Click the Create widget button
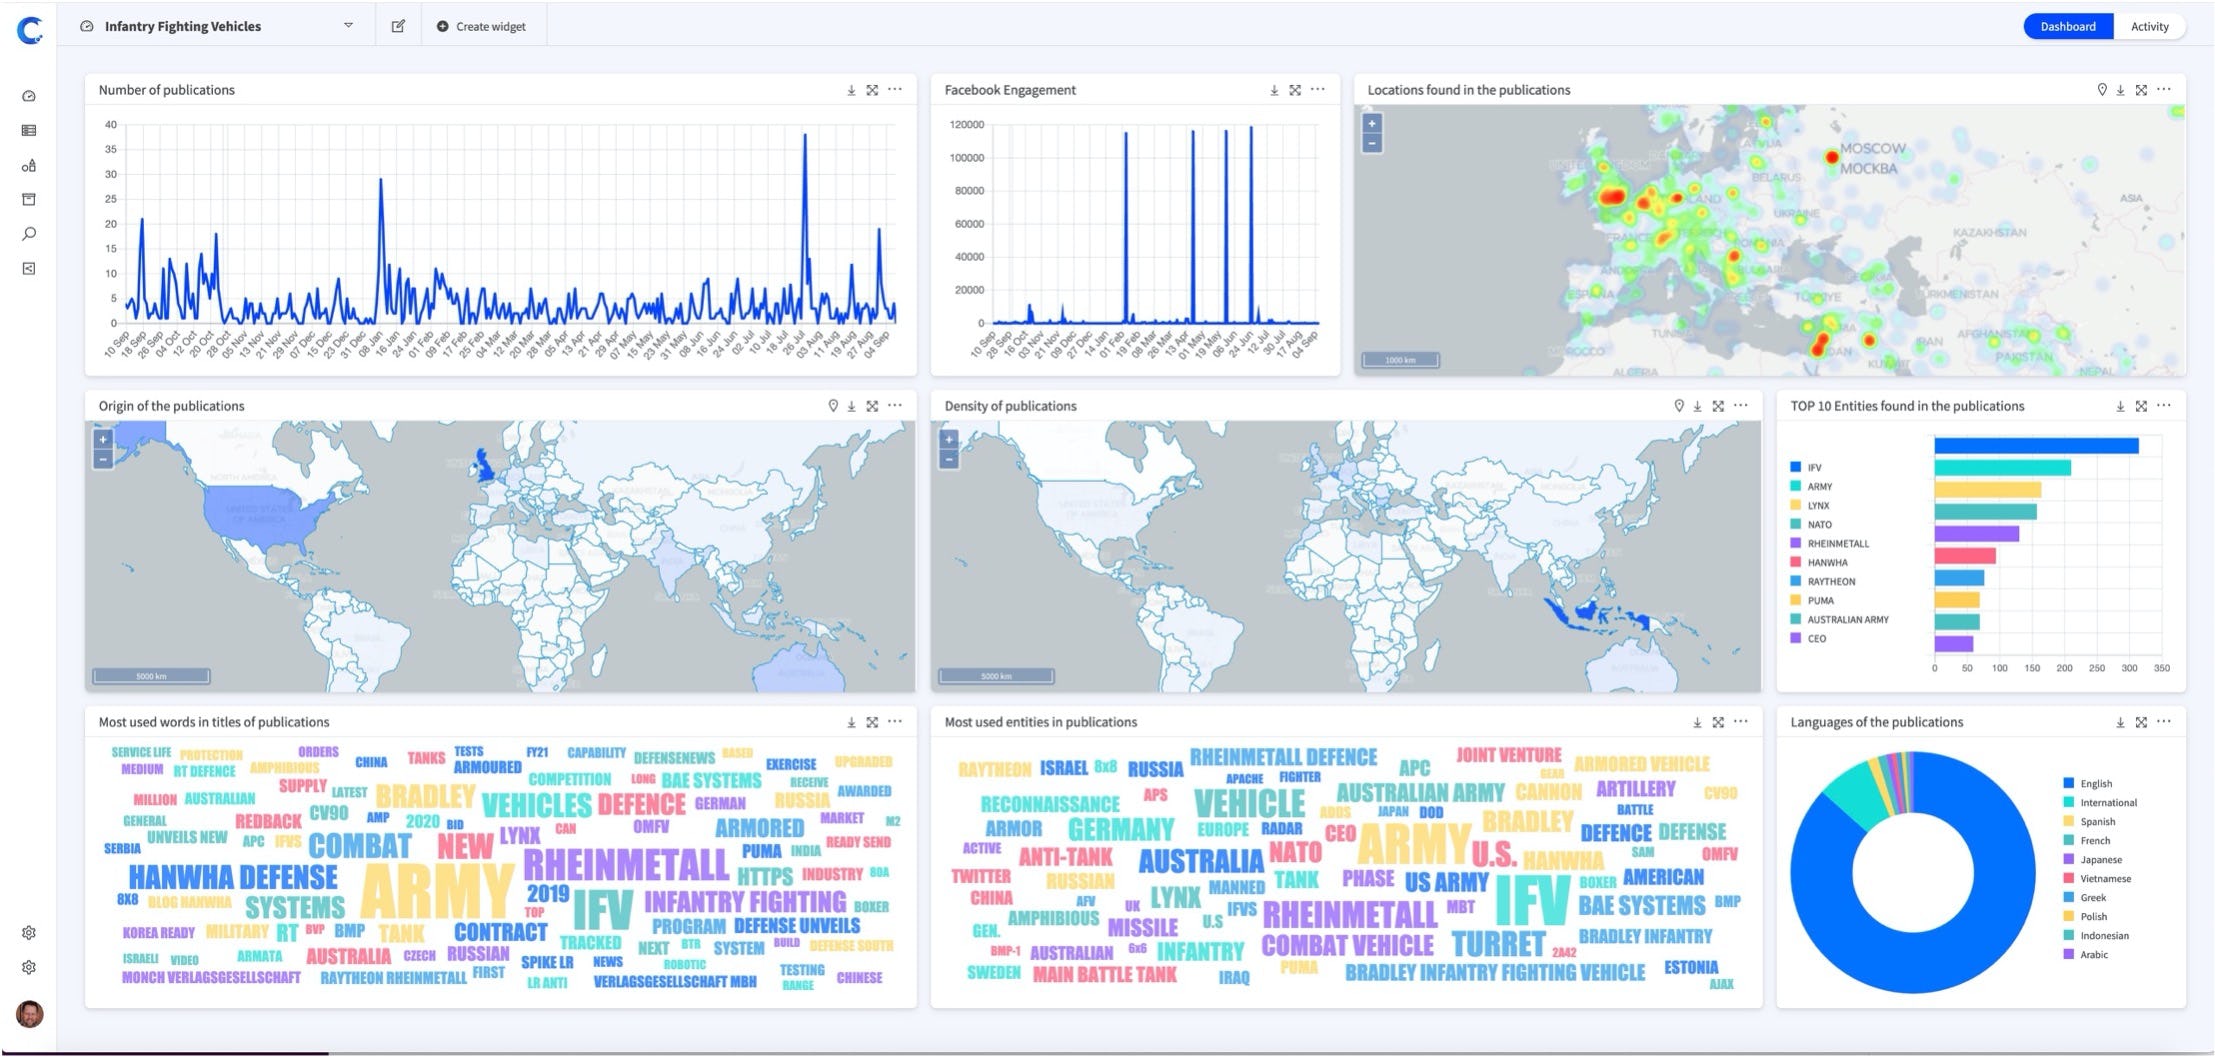2215x1057 pixels. 481,26
